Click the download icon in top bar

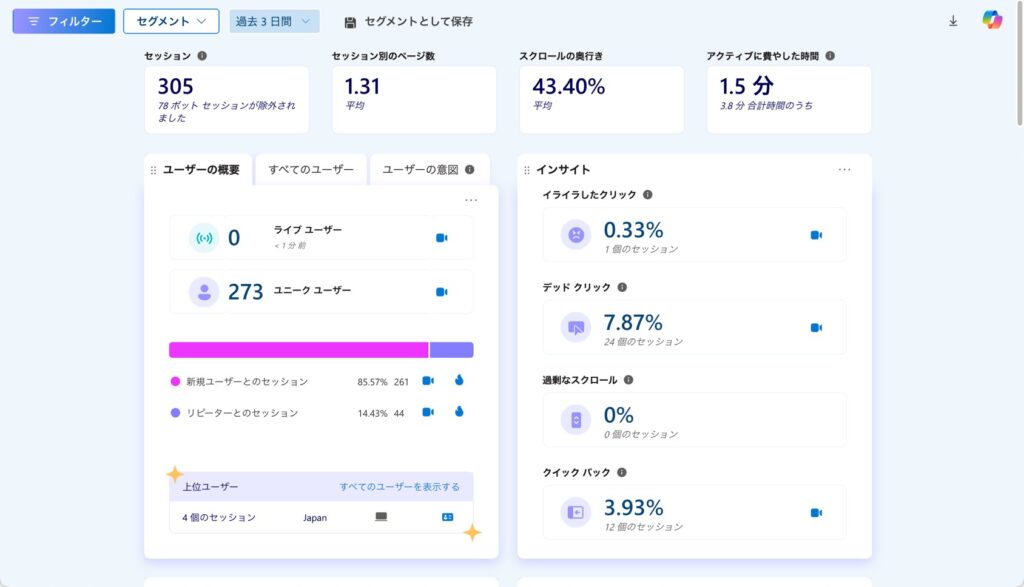tap(953, 21)
